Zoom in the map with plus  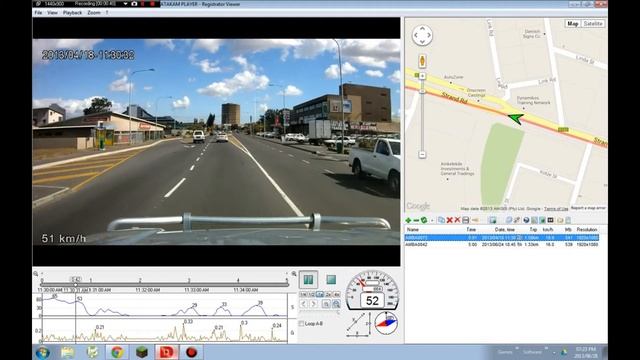click(x=422, y=76)
